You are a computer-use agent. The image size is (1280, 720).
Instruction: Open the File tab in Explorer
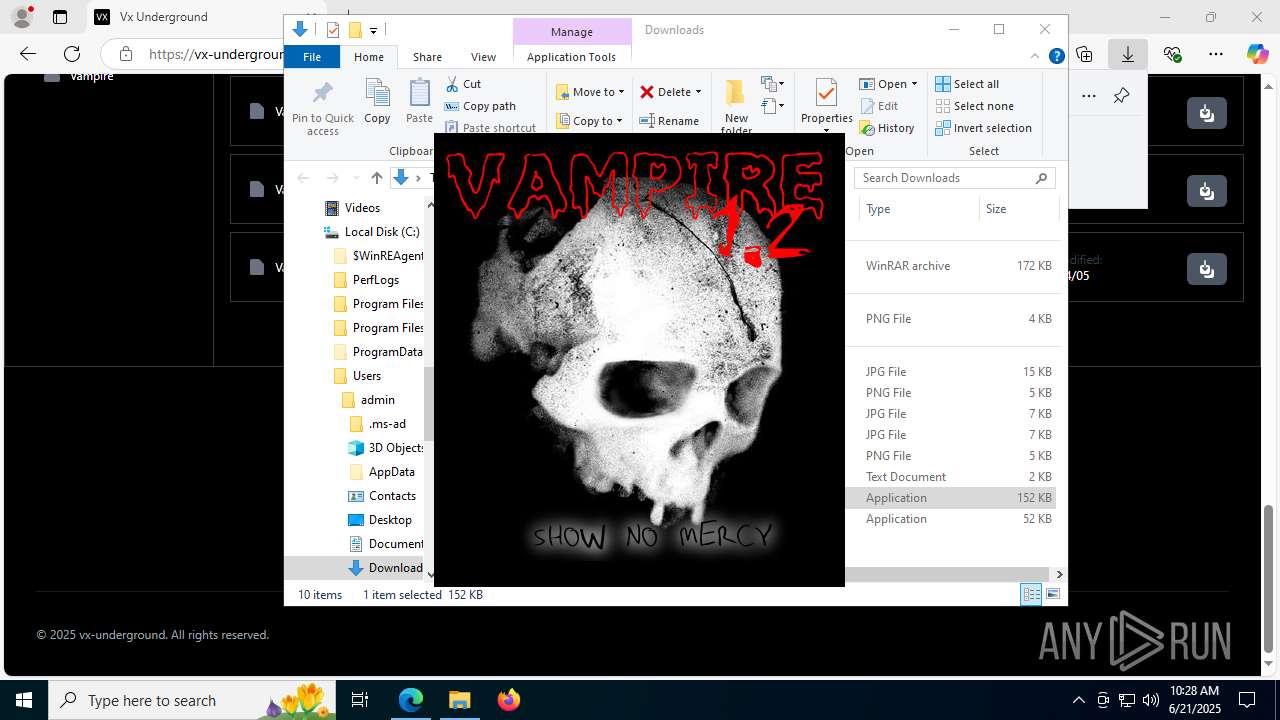coord(312,57)
